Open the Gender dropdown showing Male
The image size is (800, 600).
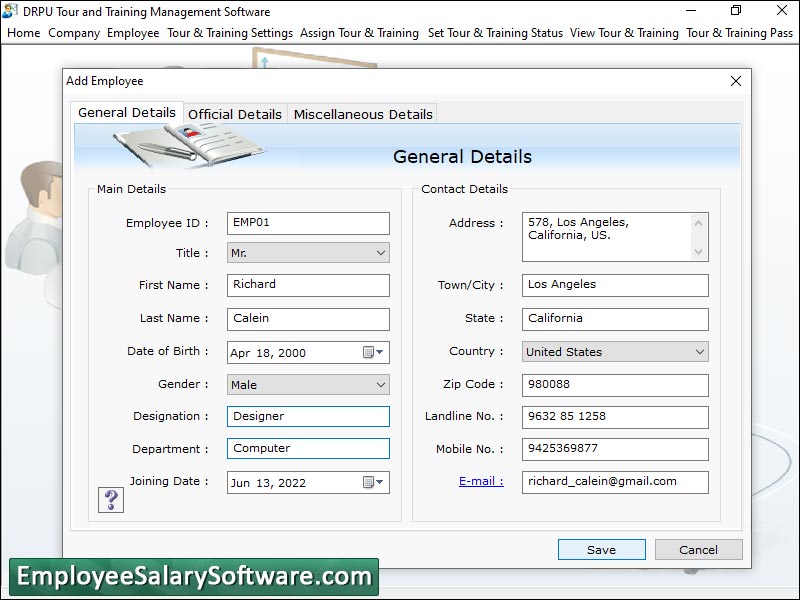tap(380, 384)
